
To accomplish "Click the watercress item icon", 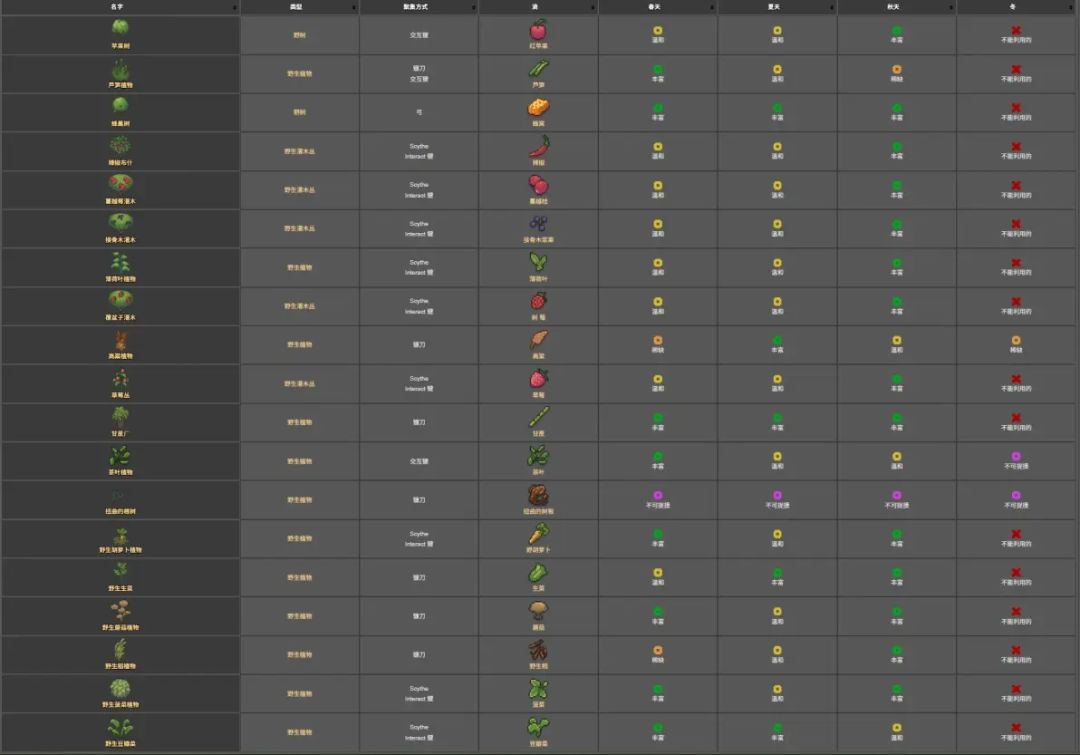I will (538, 727).
